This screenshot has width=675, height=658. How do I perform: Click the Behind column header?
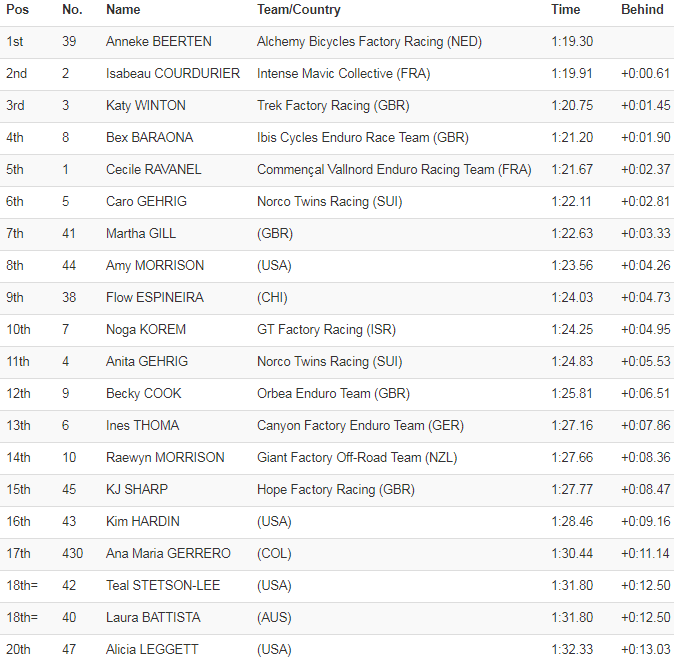coord(642,10)
